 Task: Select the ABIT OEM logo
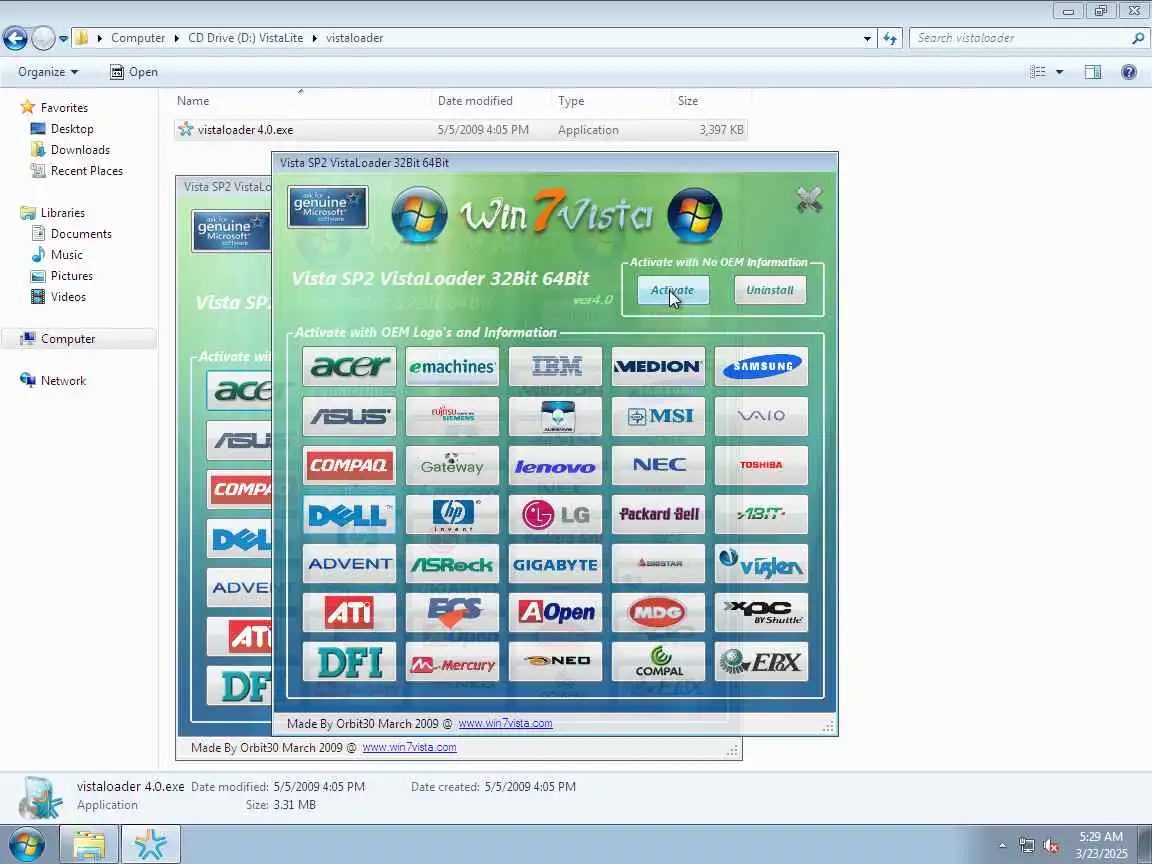[x=761, y=514]
